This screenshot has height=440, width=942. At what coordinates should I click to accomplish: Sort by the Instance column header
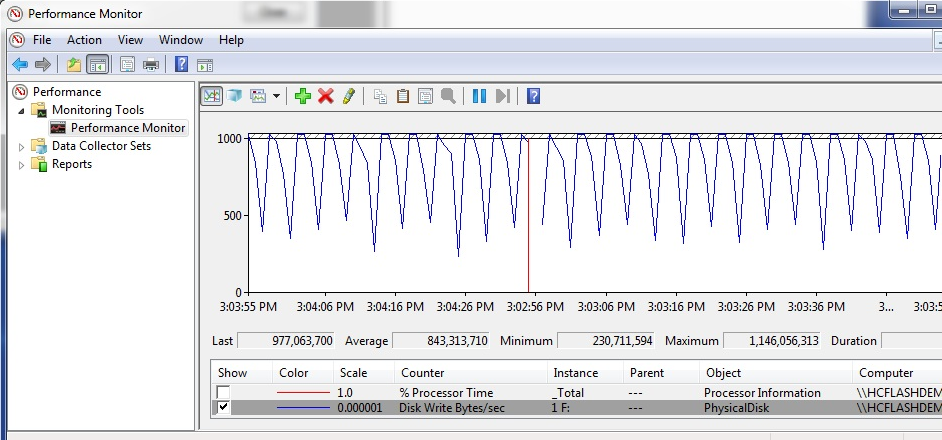(x=586, y=373)
